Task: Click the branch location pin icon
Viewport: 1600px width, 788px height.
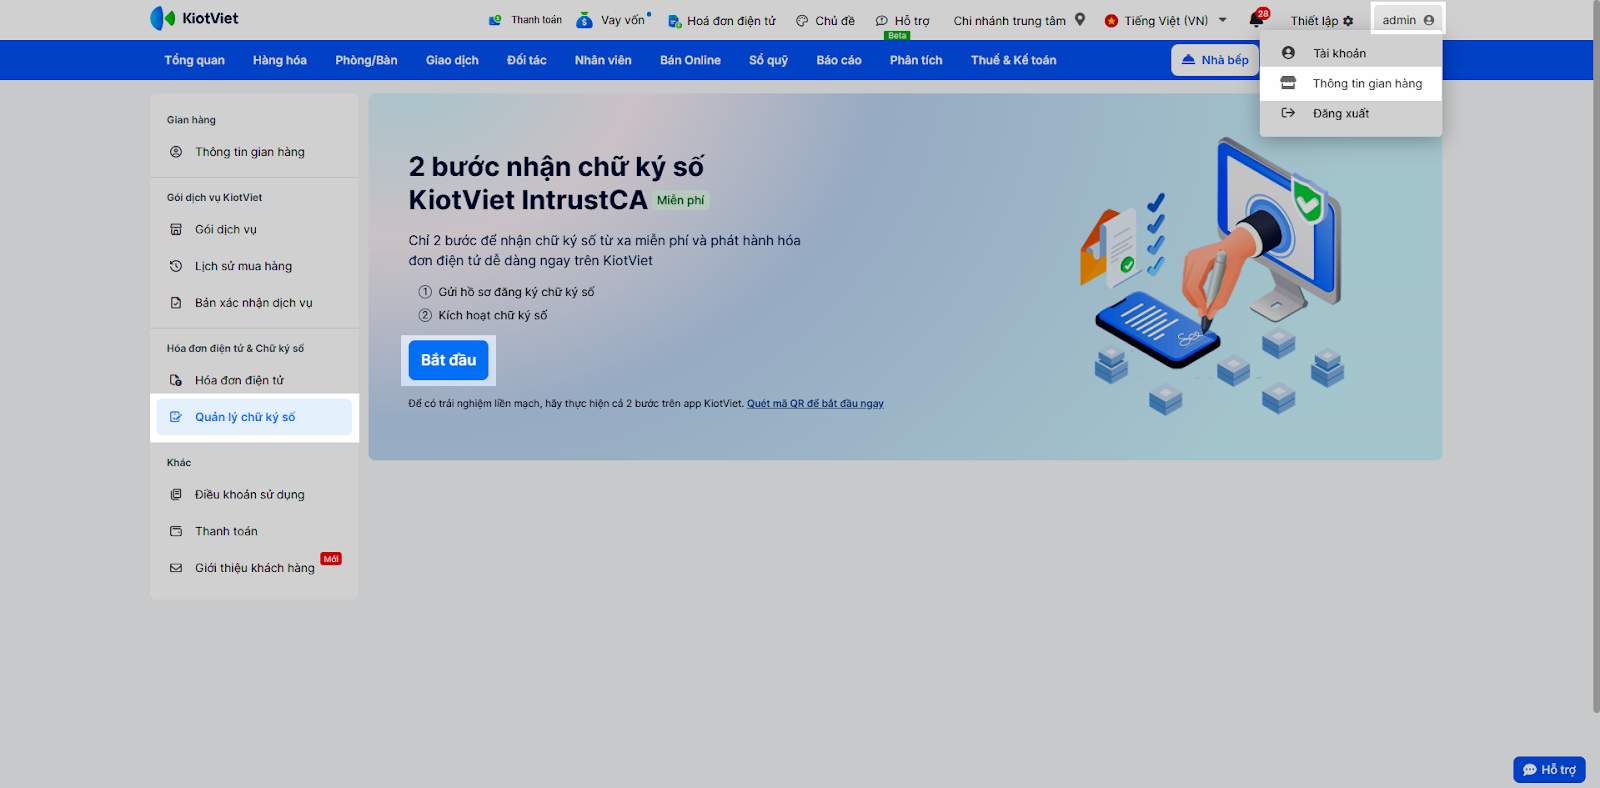Action: tap(1080, 19)
